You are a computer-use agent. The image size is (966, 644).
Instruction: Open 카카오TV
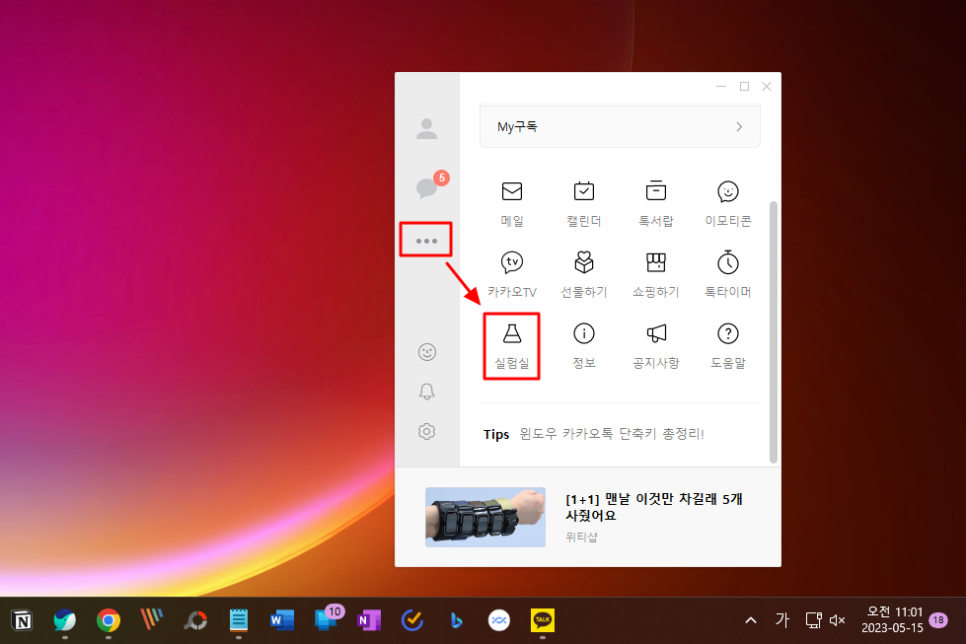click(x=512, y=275)
